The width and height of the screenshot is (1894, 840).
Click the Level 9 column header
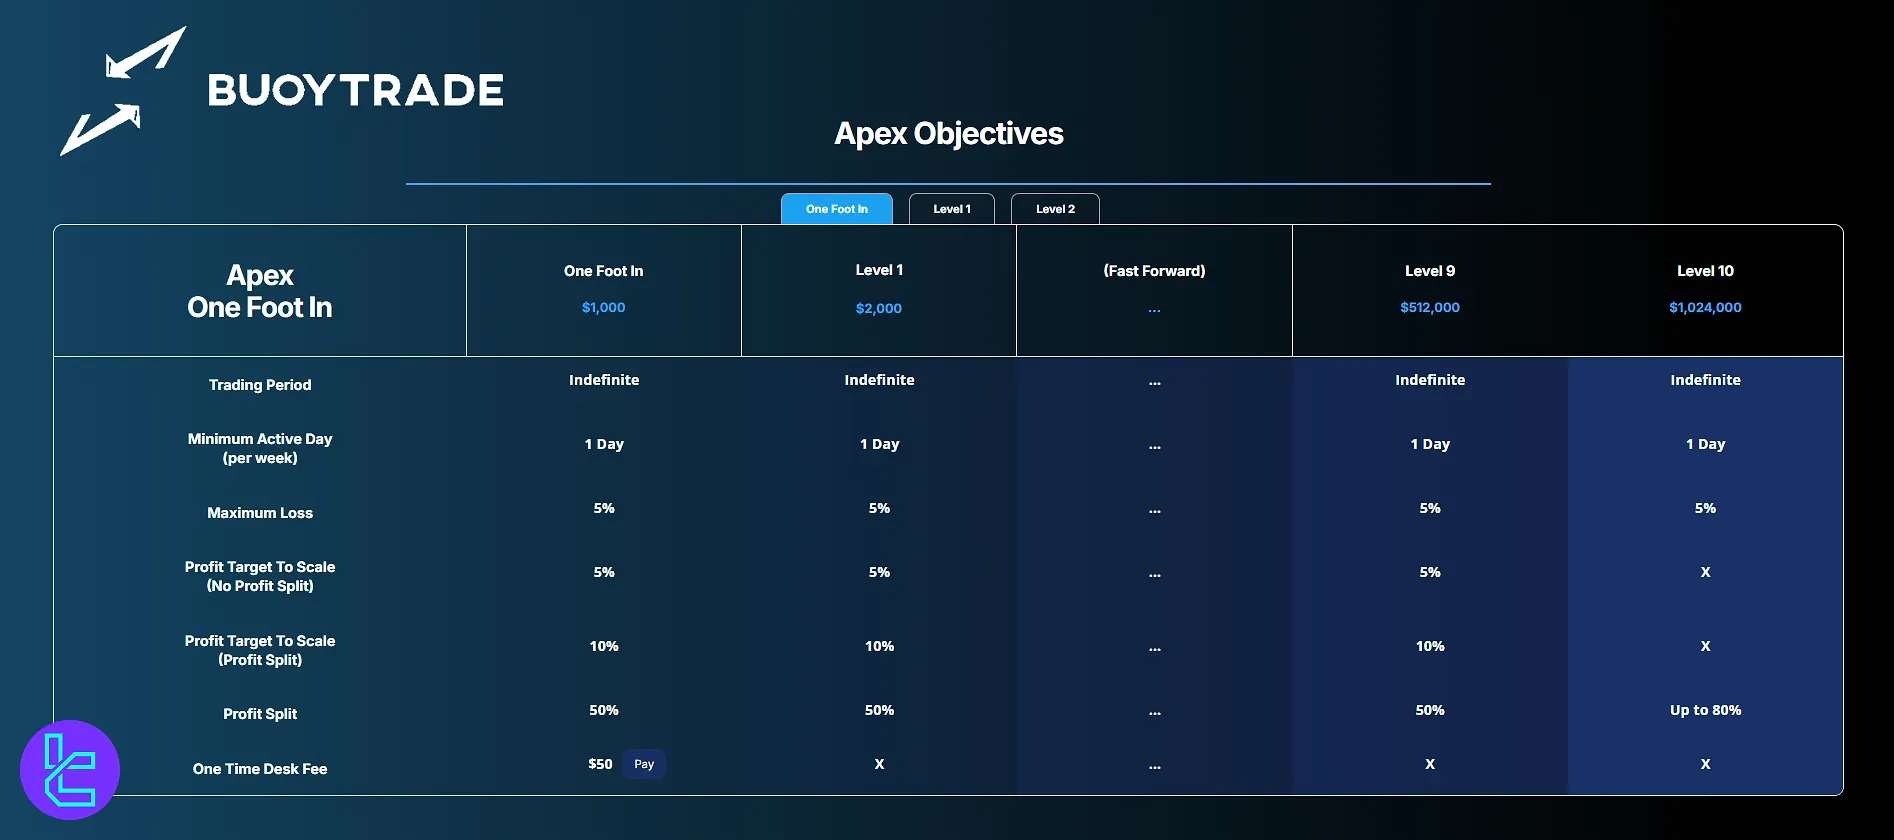(x=1429, y=271)
